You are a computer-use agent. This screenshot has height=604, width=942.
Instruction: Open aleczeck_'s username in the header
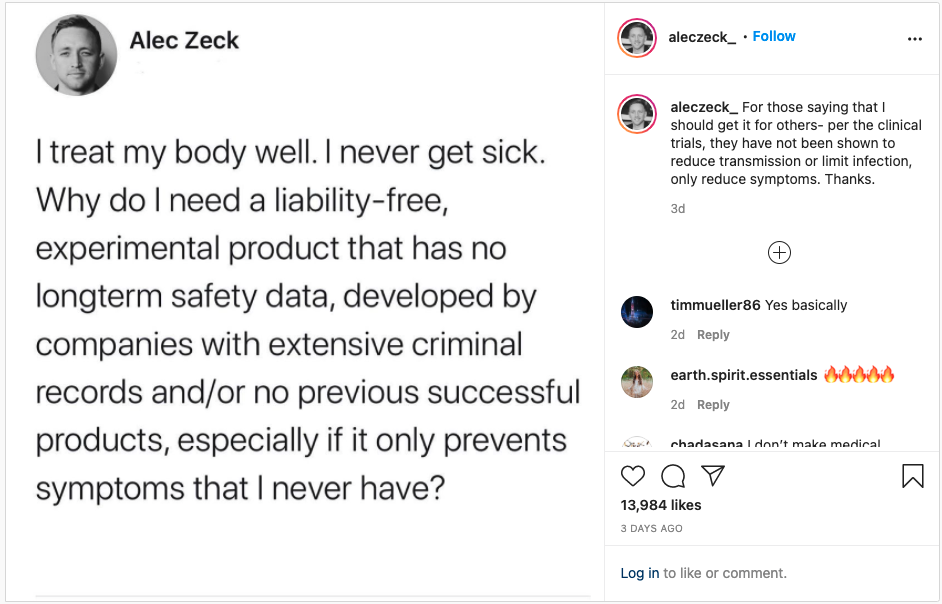coord(702,36)
